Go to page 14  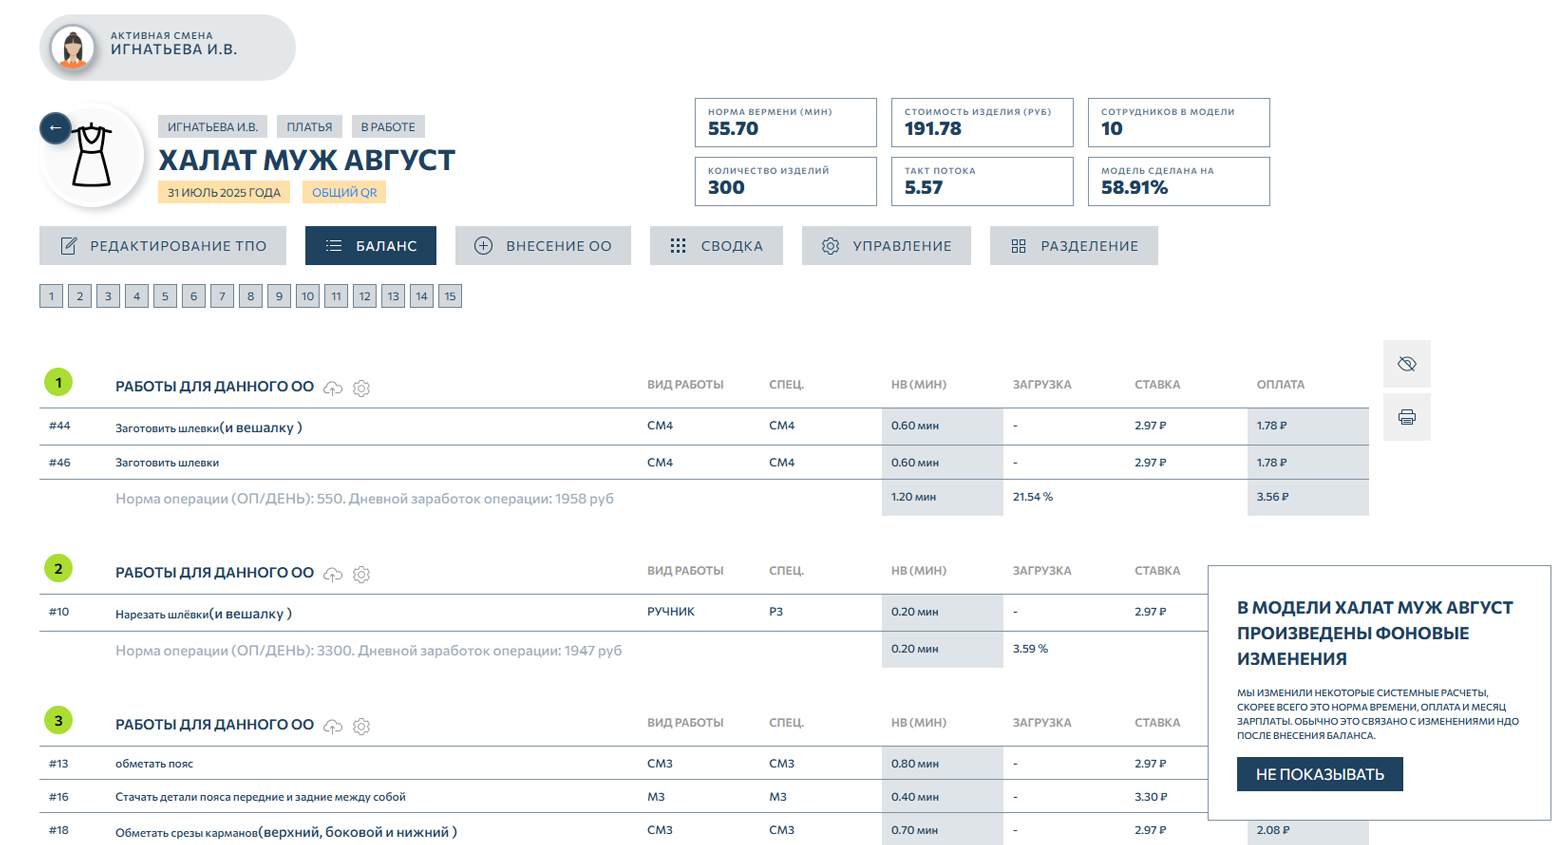(x=422, y=296)
